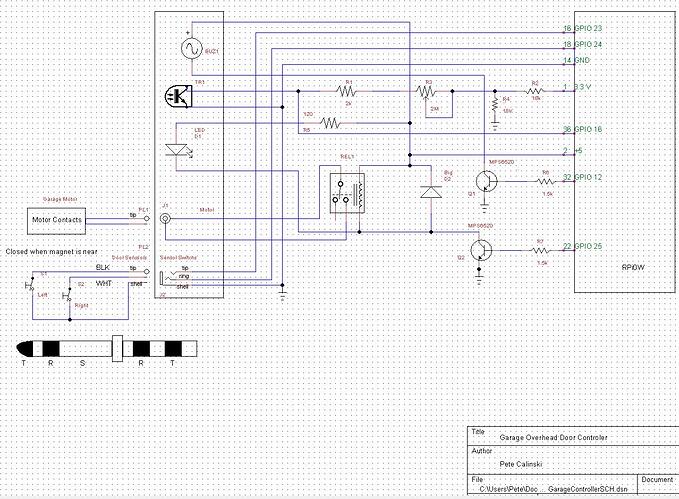Click the GPIO 23 pin label
Image resolution: width=679 pixels, height=499 pixels.
point(588,29)
